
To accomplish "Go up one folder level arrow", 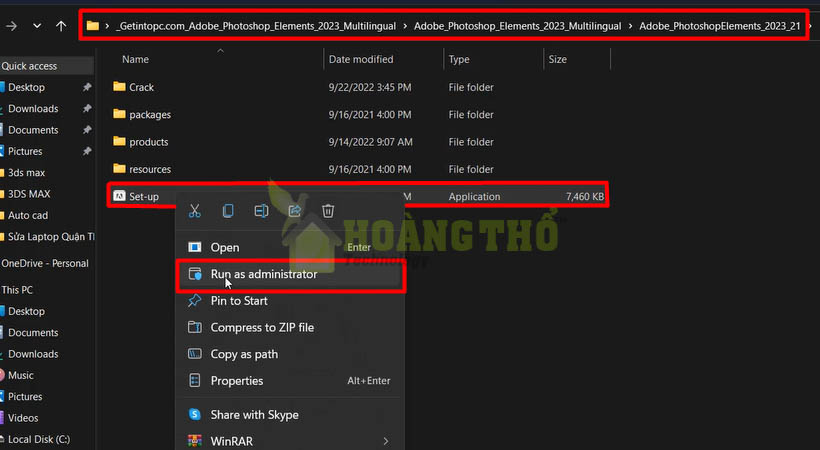I will [x=61, y=26].
